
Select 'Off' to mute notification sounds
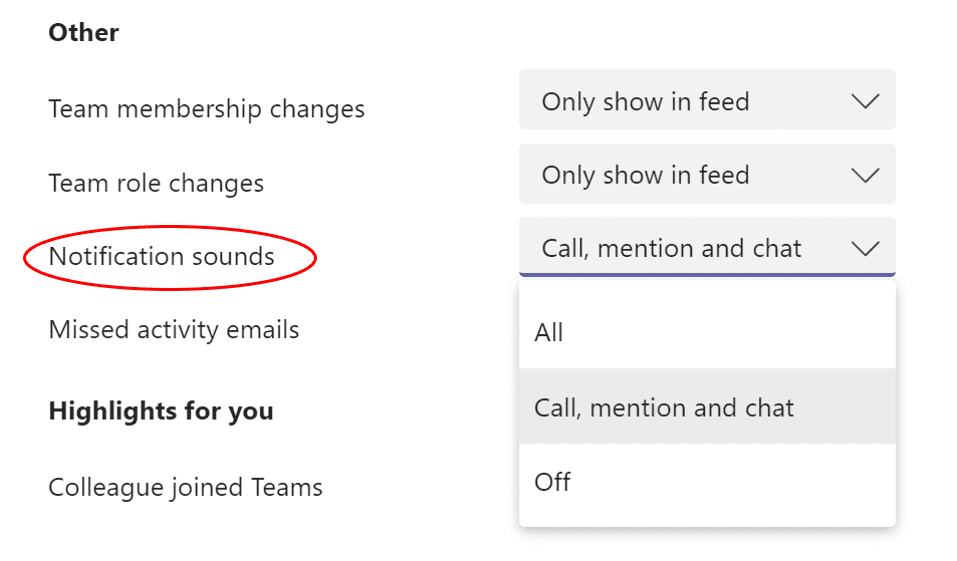707,482
